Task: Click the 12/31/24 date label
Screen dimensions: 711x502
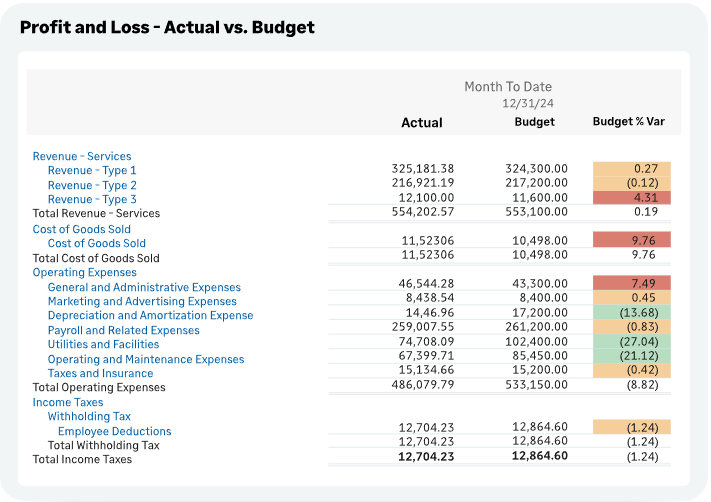Action: point(527,103)
